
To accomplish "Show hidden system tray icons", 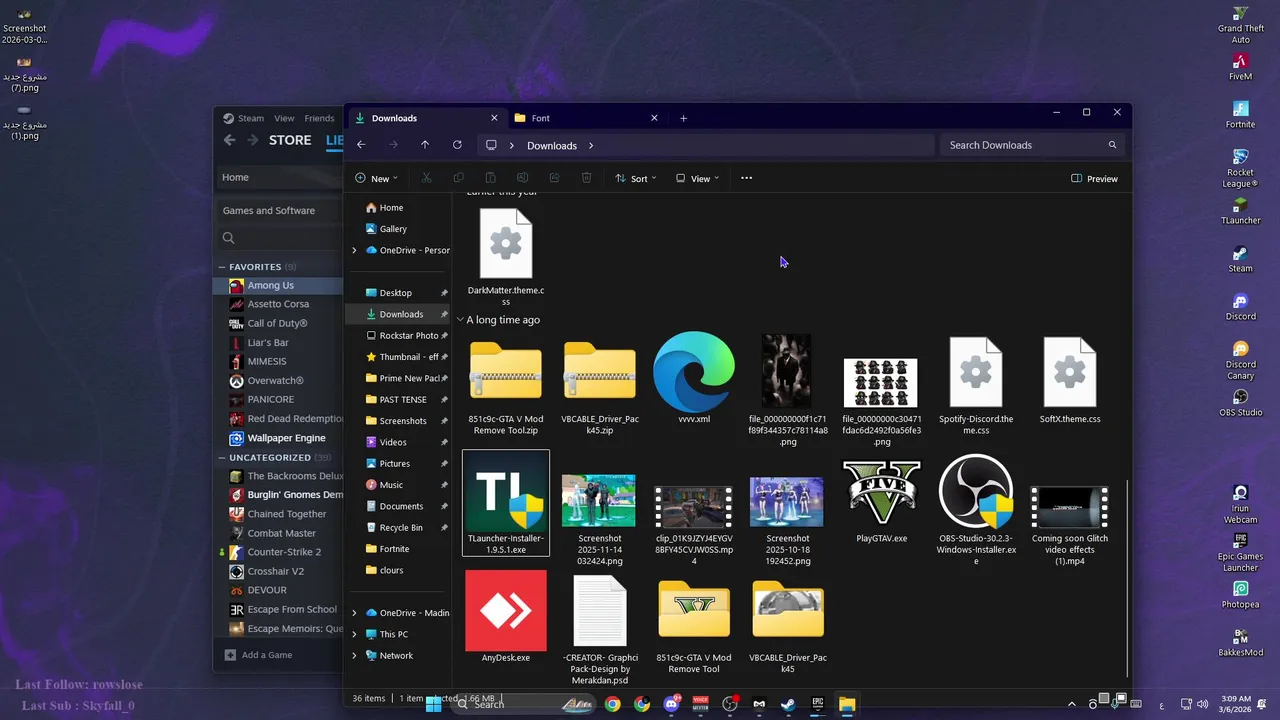I will coord(1072,704).
